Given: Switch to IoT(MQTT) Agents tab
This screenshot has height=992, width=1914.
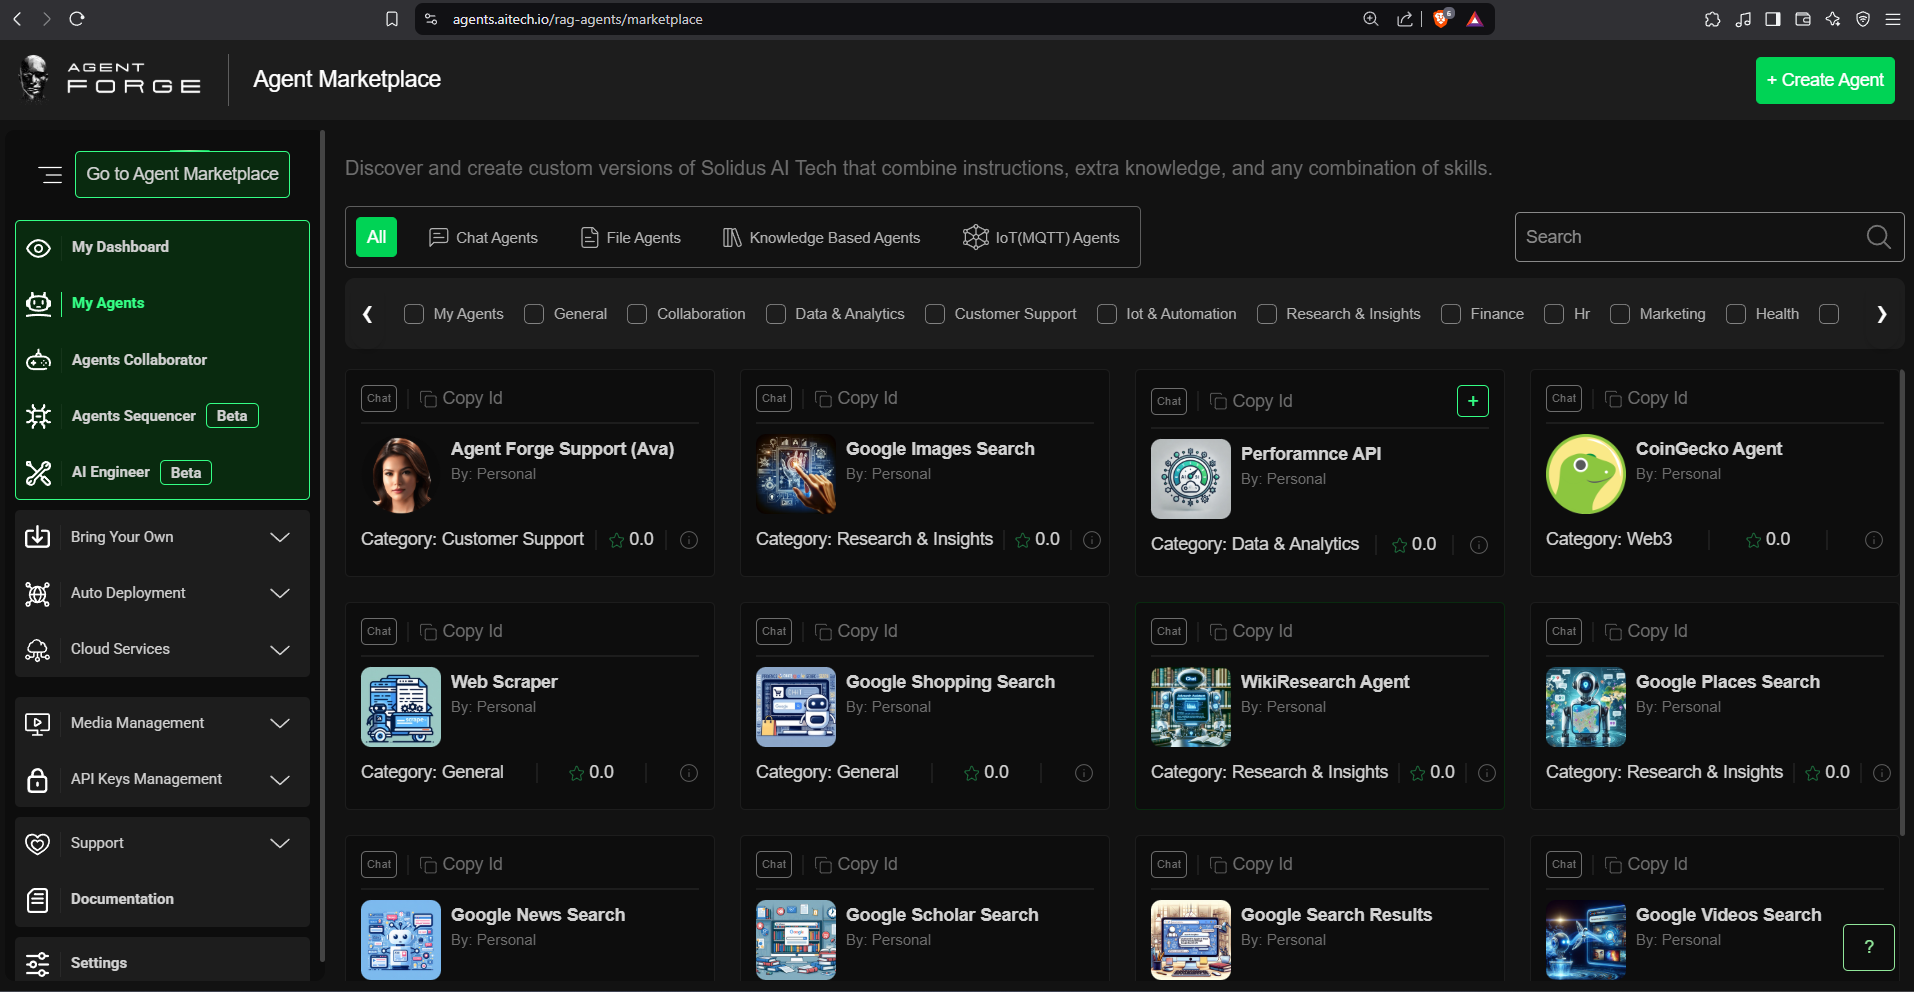Looking at the screenshot, I should click(1041, 237).
